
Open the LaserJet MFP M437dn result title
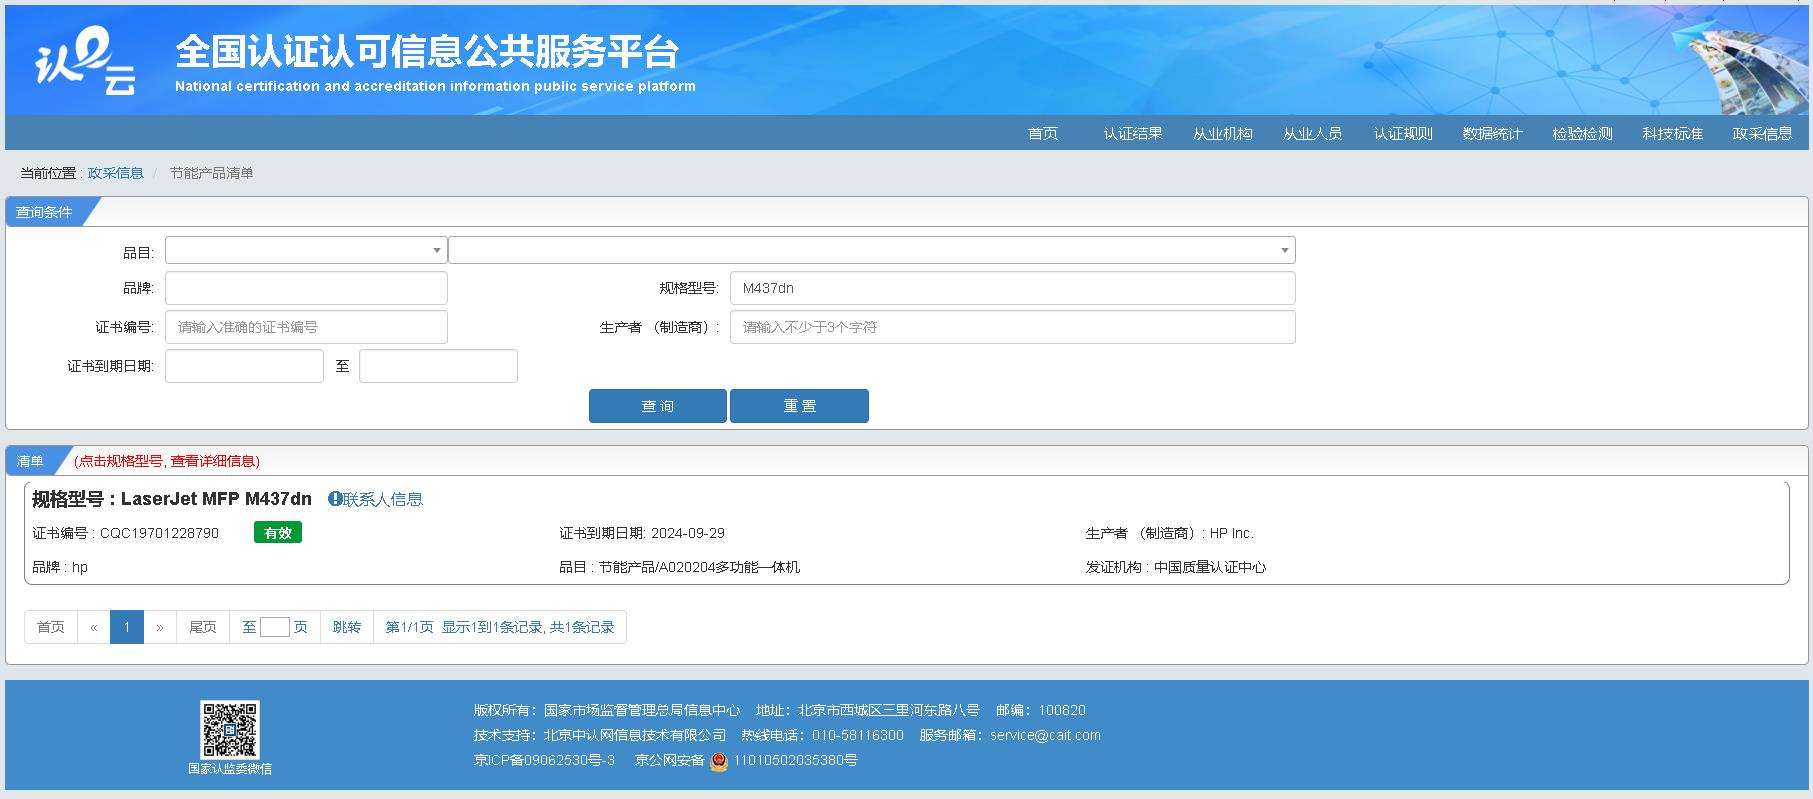click(x=216, y=499)
